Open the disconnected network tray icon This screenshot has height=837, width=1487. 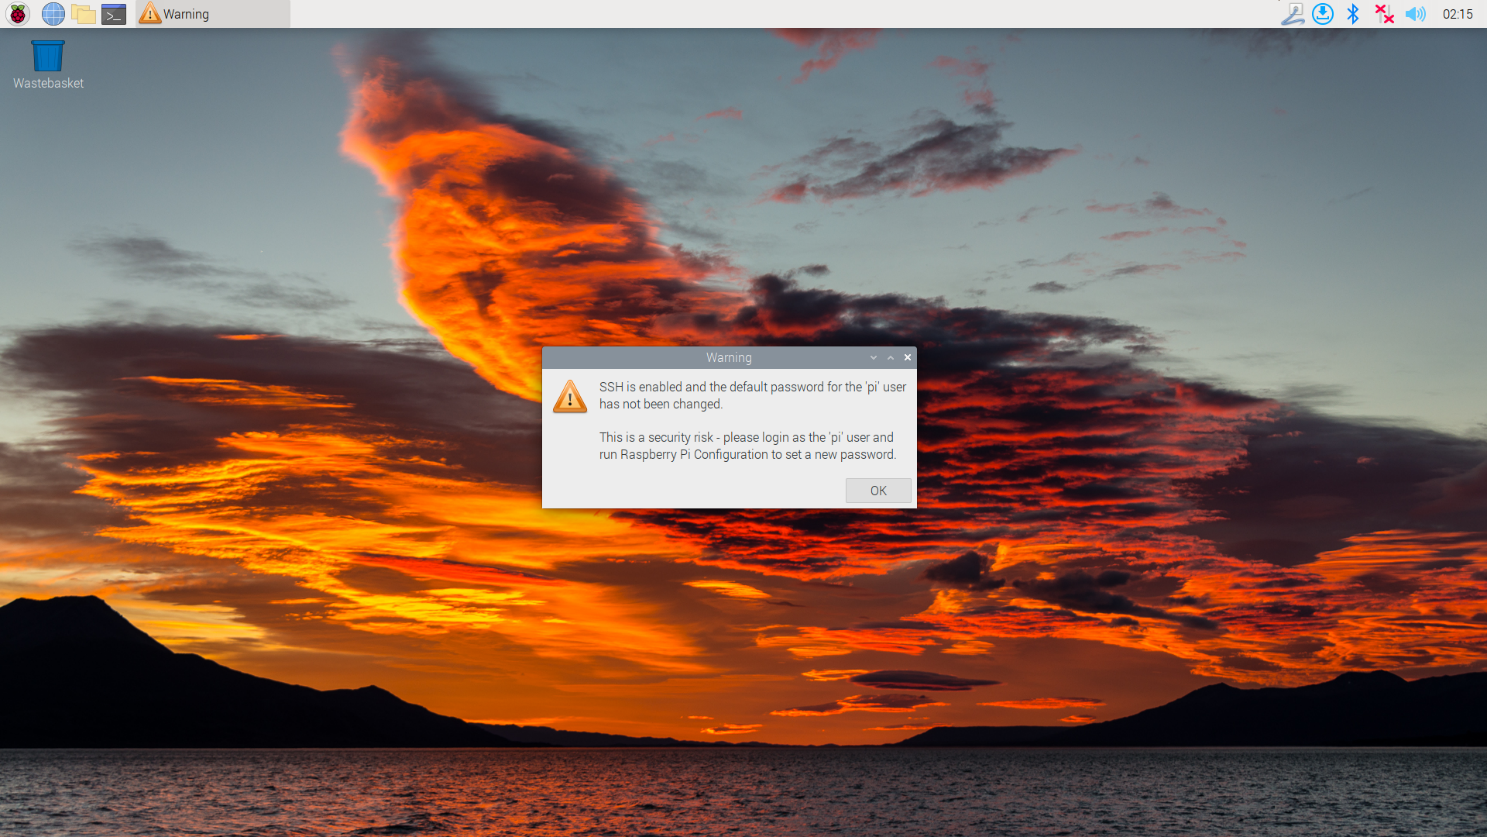(1384, 14)
